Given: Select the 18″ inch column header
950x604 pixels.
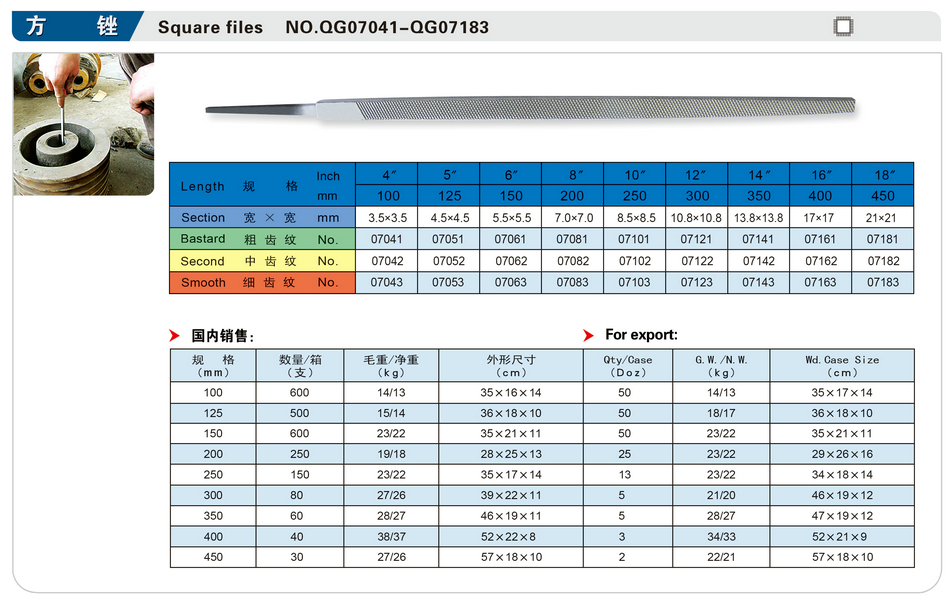Looking at the screenshot, I should (883, 174).
